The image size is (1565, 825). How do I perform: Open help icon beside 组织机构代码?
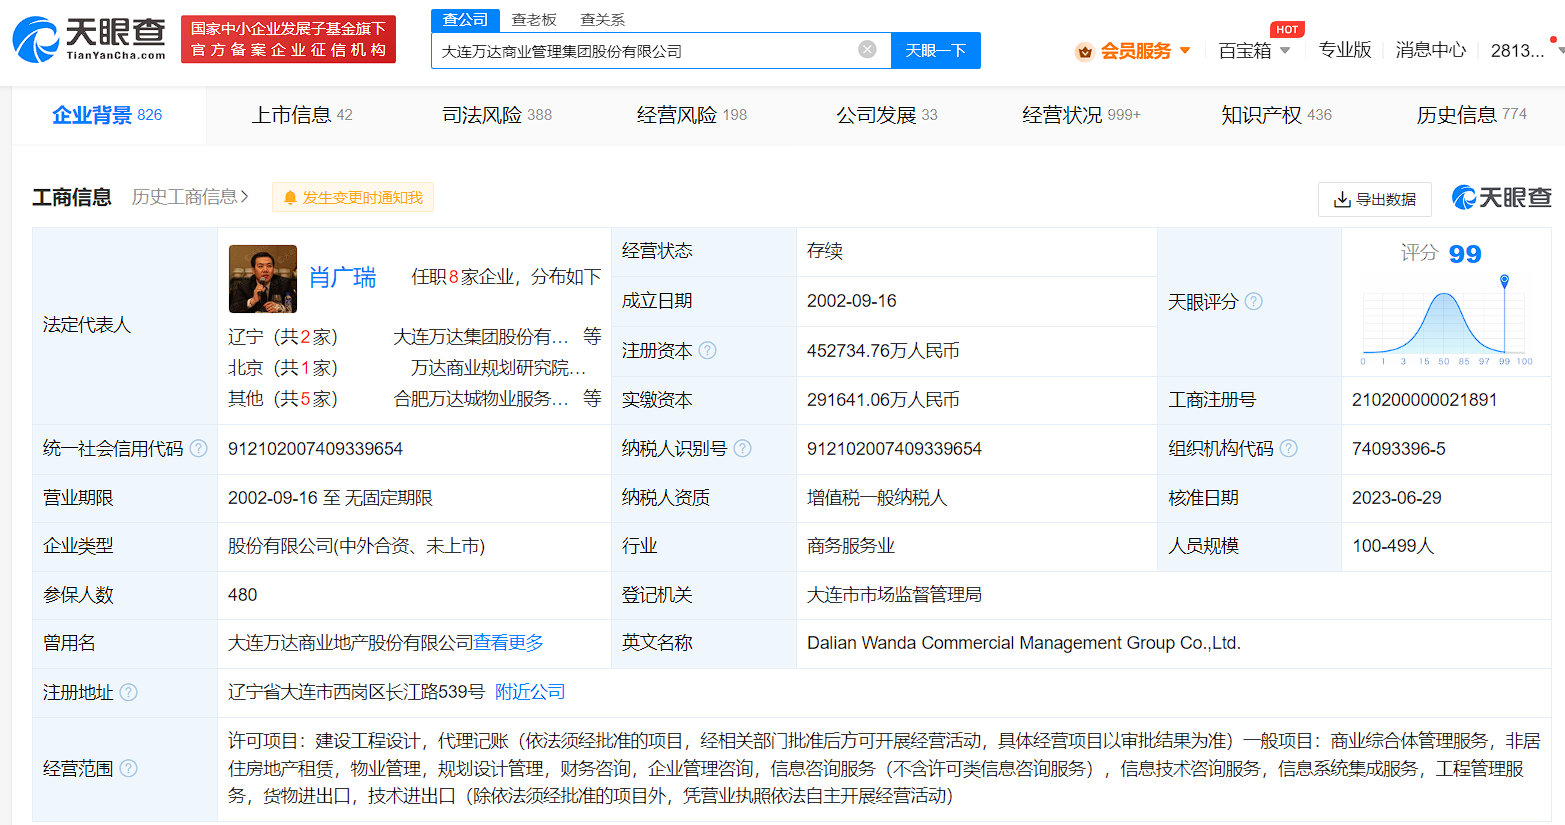[1288, 448]
